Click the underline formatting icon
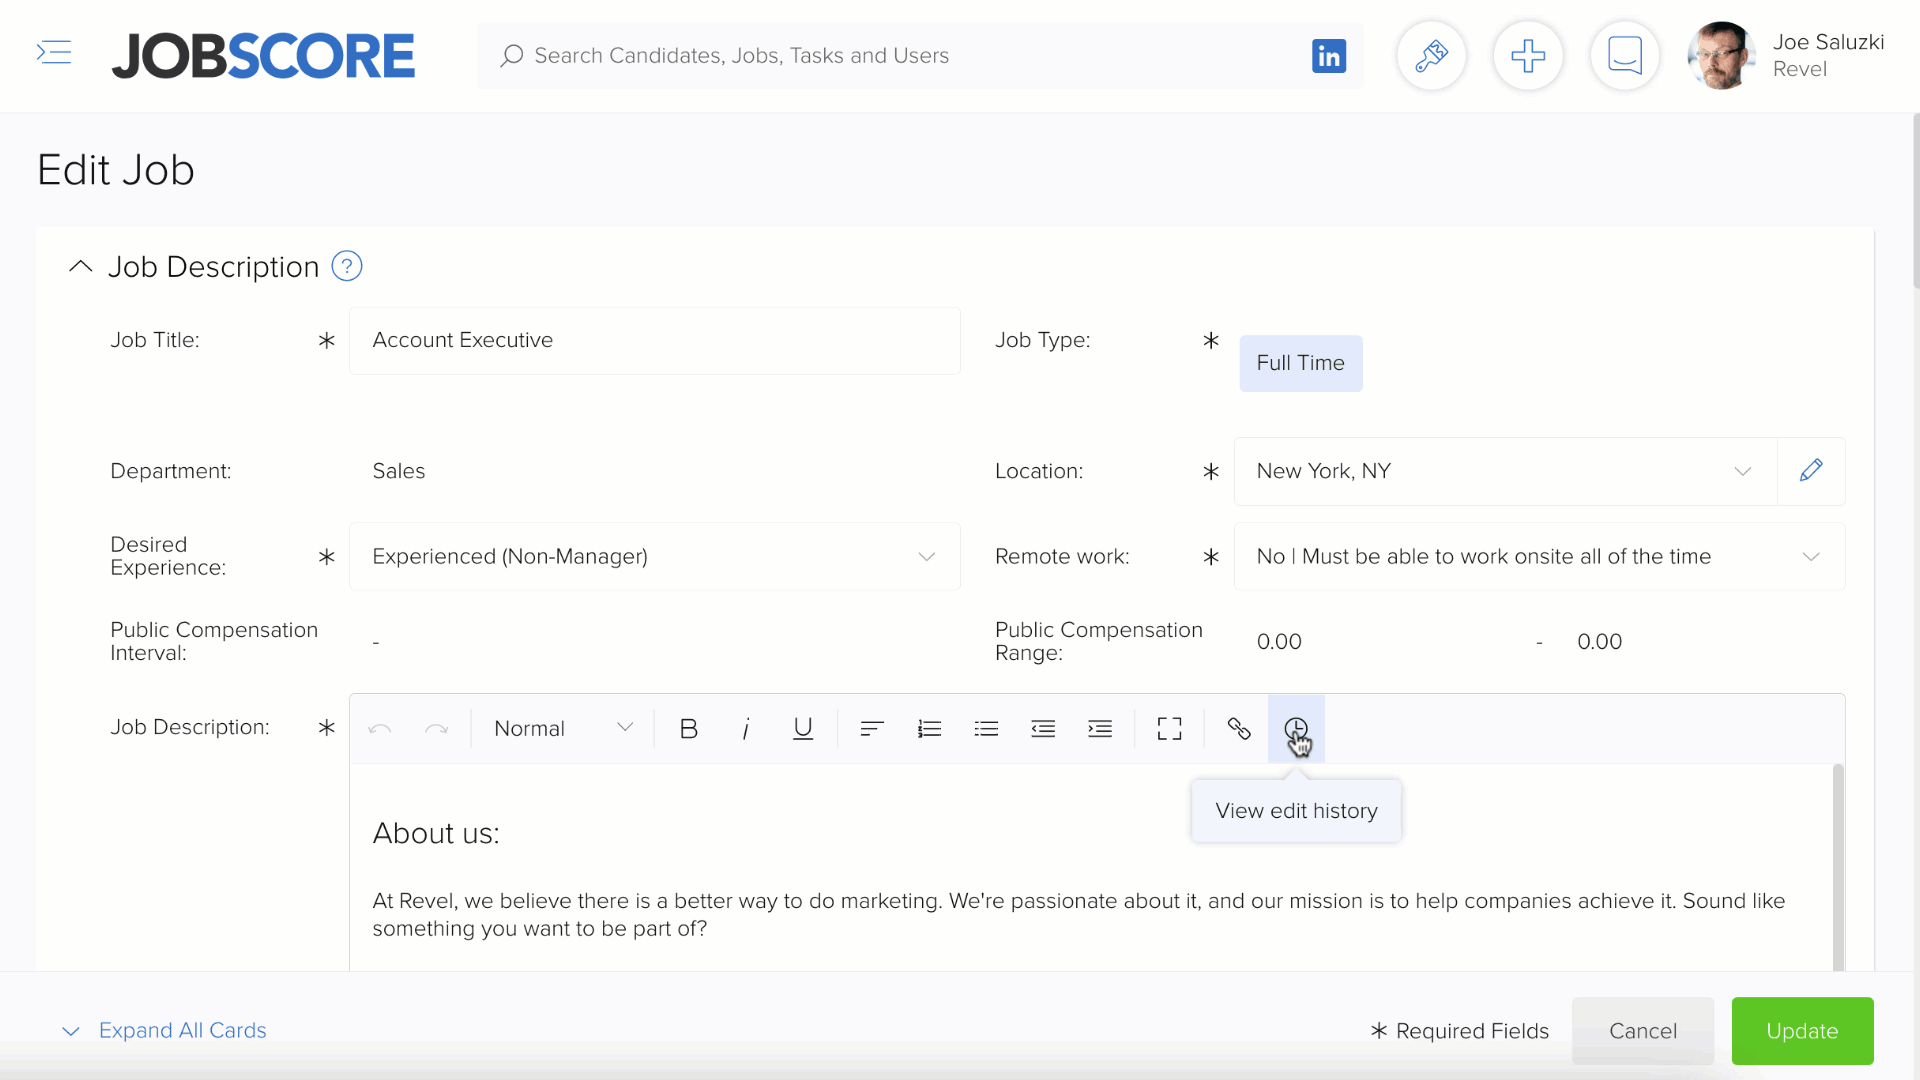The width and height of the screenshot is (1920, 1080). pyautogui.click(x=802, y=729)
